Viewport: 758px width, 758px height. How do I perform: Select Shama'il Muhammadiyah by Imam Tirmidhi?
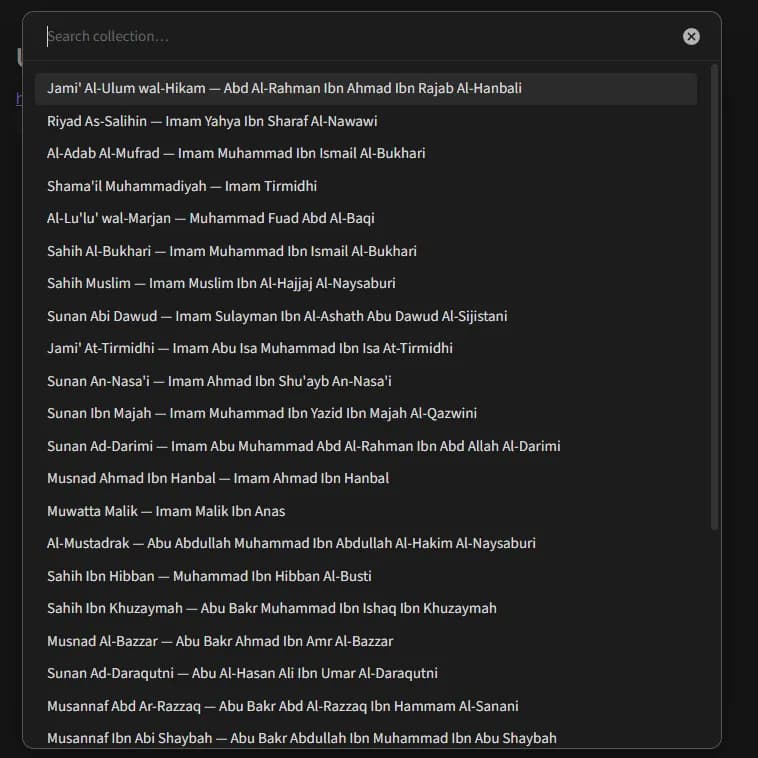pos(366,186)
